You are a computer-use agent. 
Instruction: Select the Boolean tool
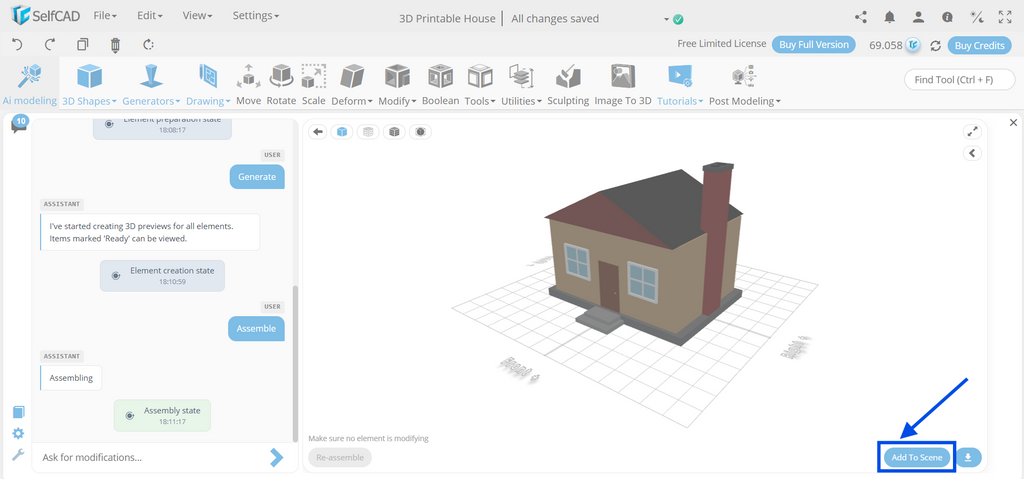pyautogui.click(x=440, y=85)
